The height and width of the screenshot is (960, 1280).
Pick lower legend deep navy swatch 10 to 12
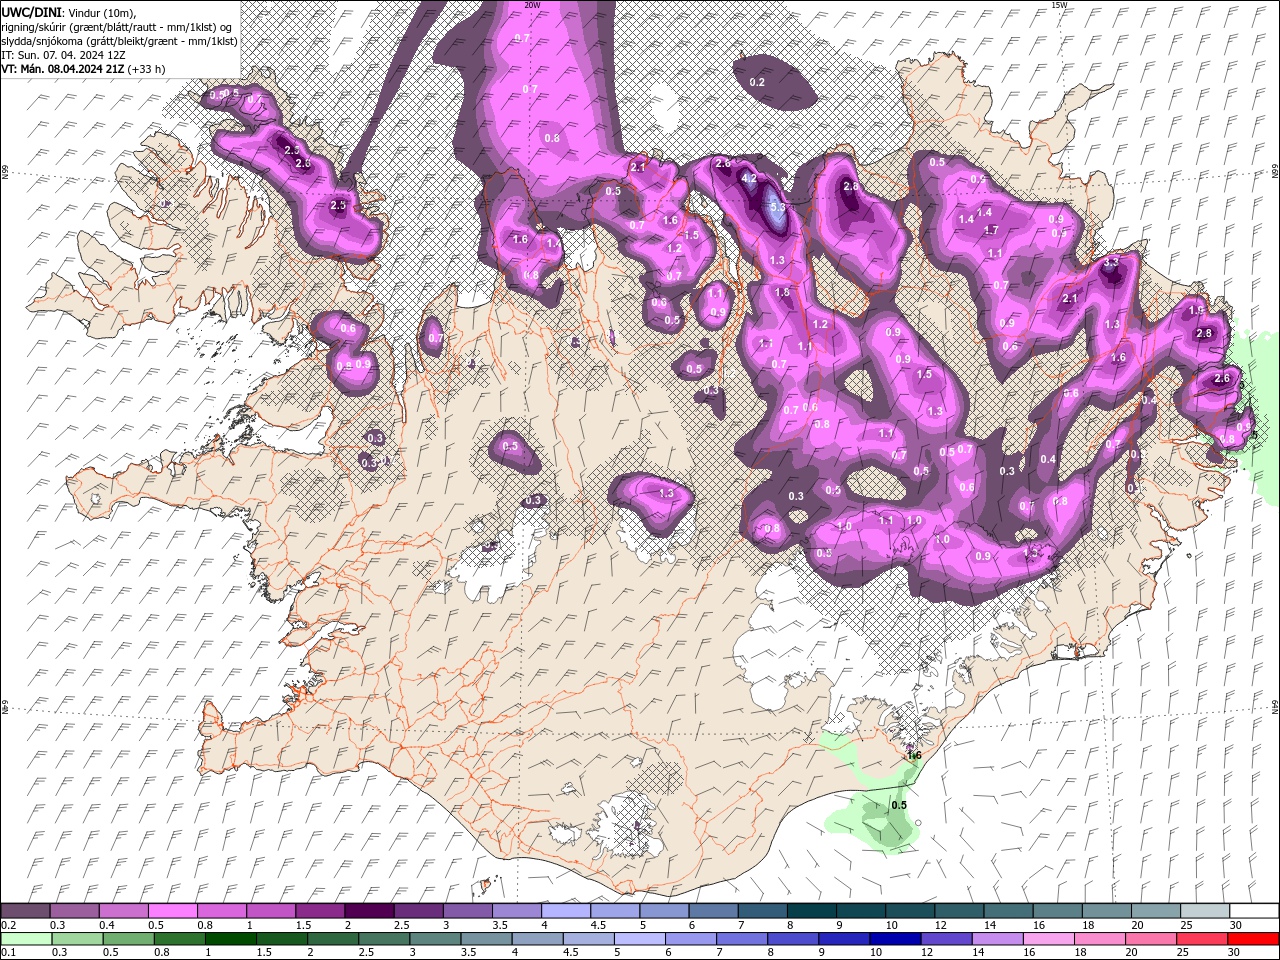[x=894, y=939]
